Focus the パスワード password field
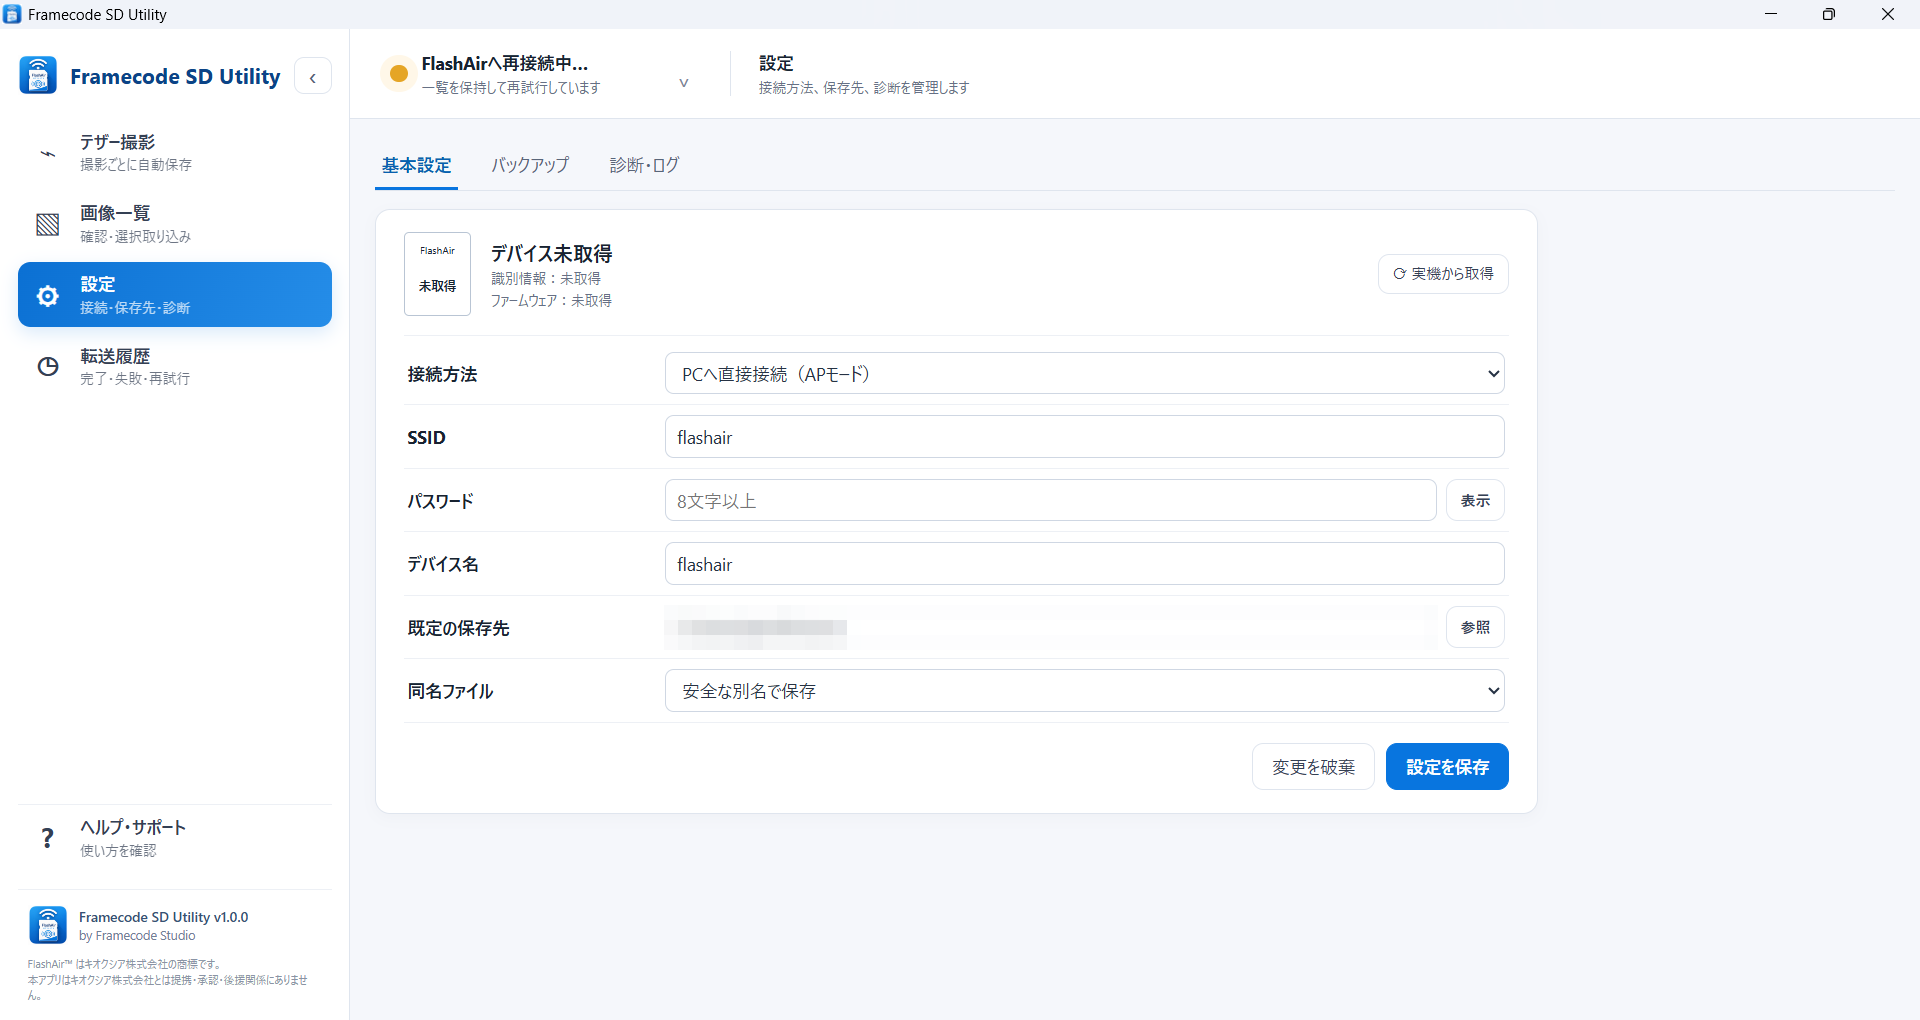Screen dimensions: 1920x1020 tap(1051, 500)
